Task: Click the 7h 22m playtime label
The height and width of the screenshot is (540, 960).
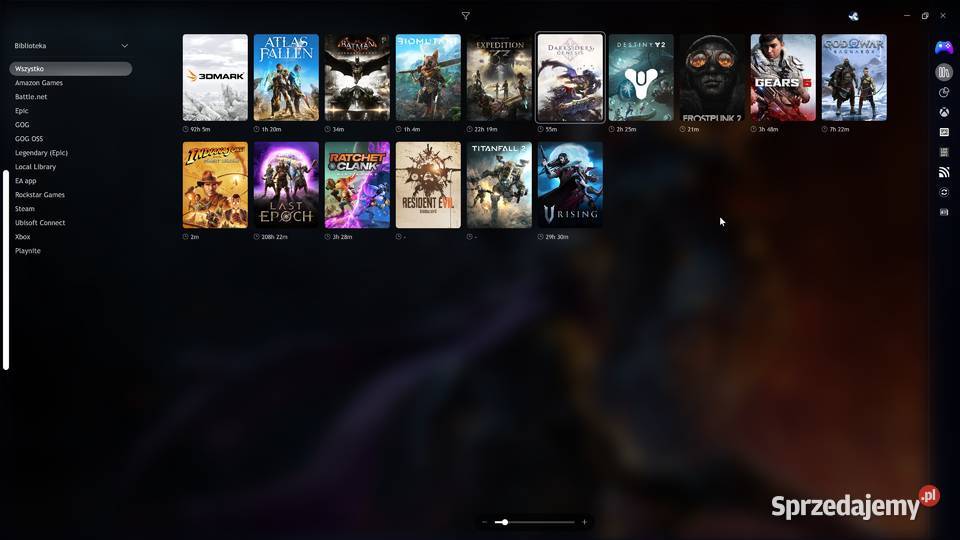Action: (x=839, y=129)
